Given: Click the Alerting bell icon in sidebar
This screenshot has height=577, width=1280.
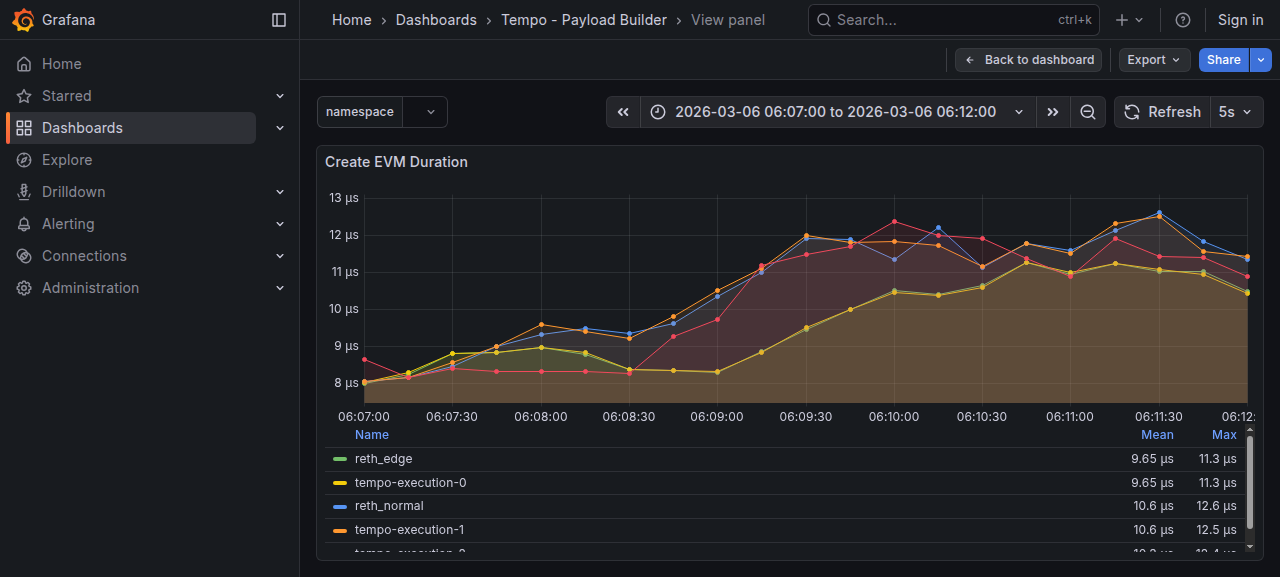Looking at the screenshot, I should (24, 224).
